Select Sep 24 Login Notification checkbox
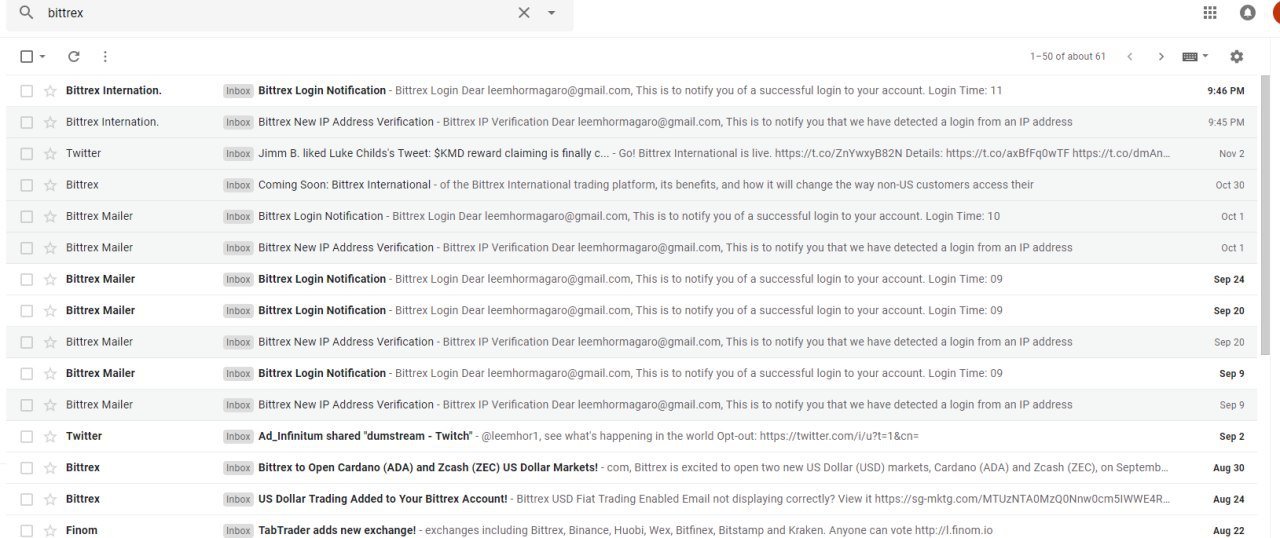Viewport: 1280px width, 538px height. click(27, 279)
